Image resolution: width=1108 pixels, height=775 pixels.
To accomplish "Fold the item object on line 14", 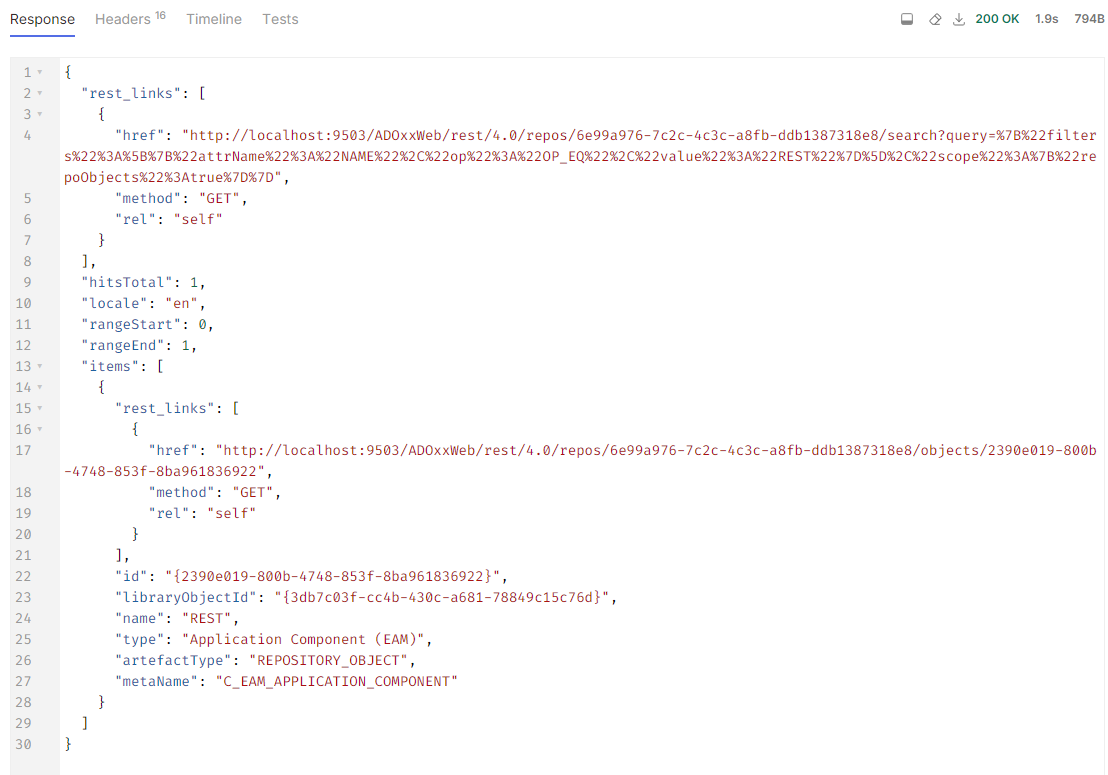I will pos(40,387).
